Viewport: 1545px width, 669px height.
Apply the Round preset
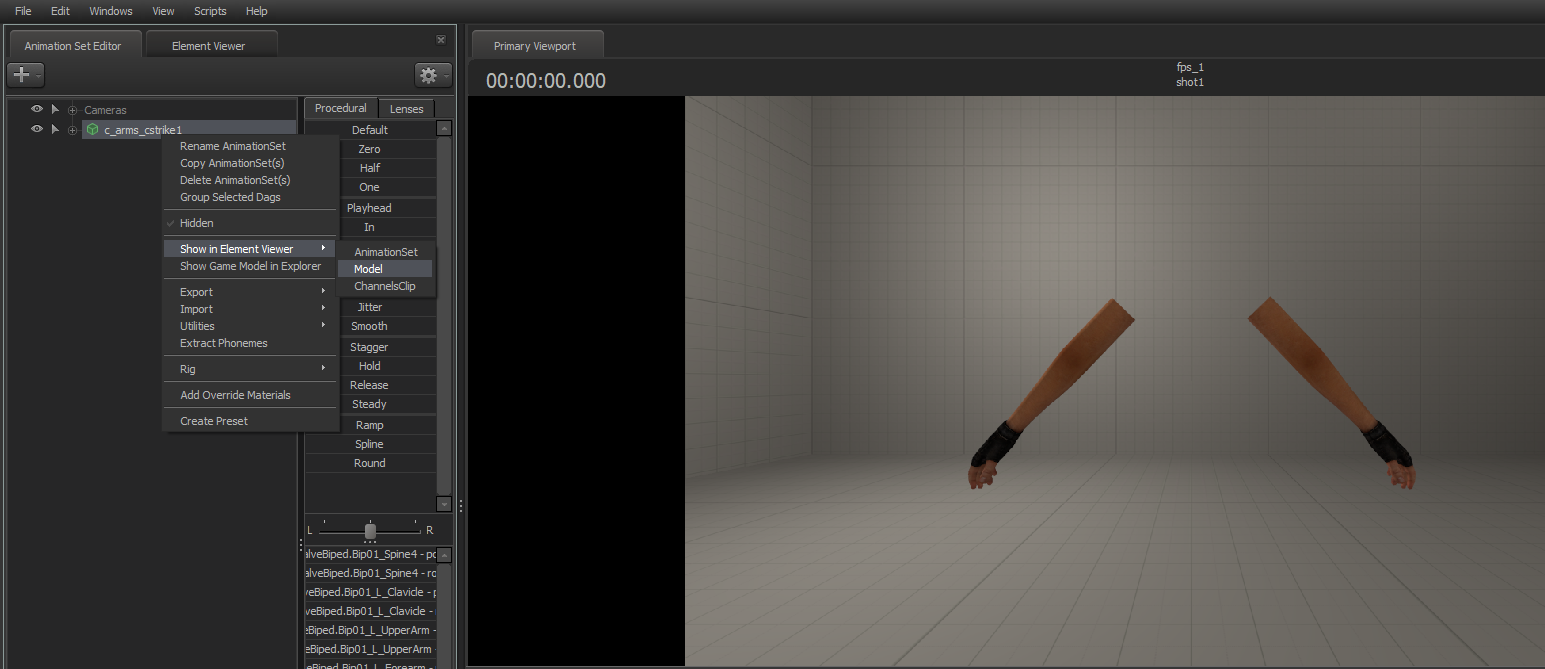[x=370, y=463]
